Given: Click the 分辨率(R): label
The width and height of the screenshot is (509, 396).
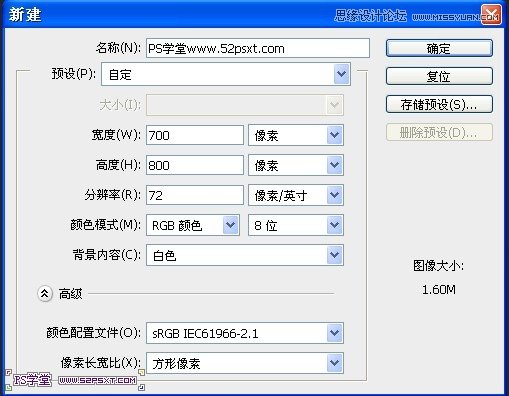Looking at the screenshot, I should pyautogui.click(x=112, y=195).
